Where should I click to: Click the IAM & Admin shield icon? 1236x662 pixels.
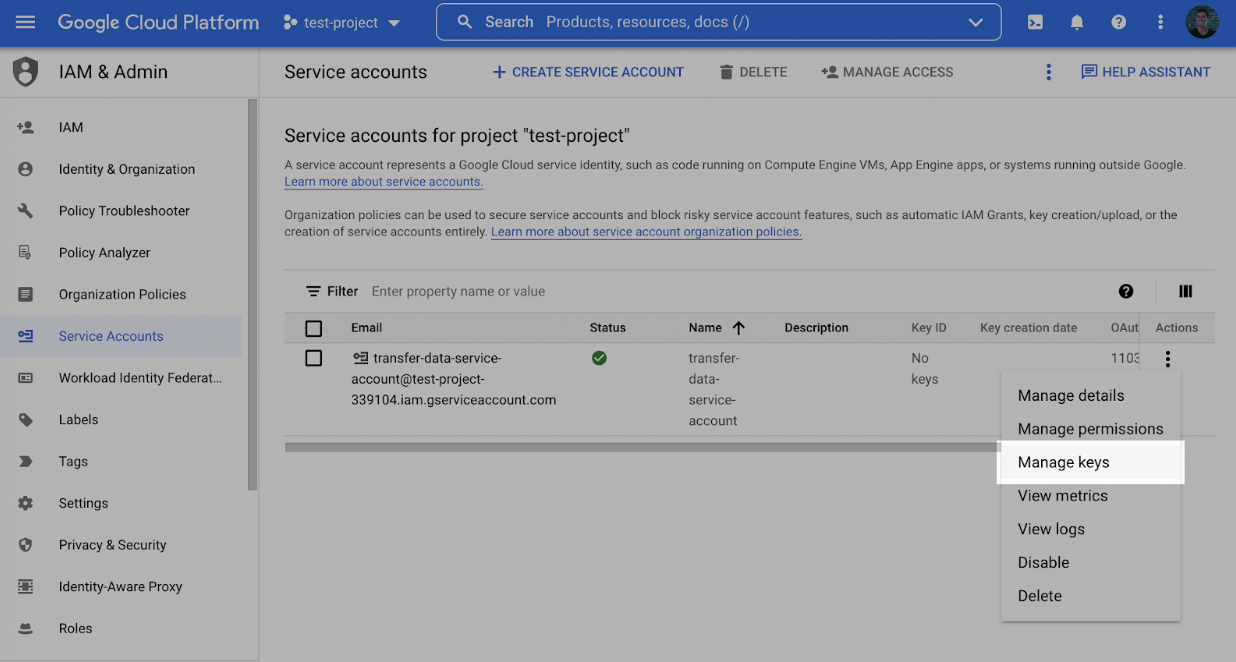coord(25,72)
